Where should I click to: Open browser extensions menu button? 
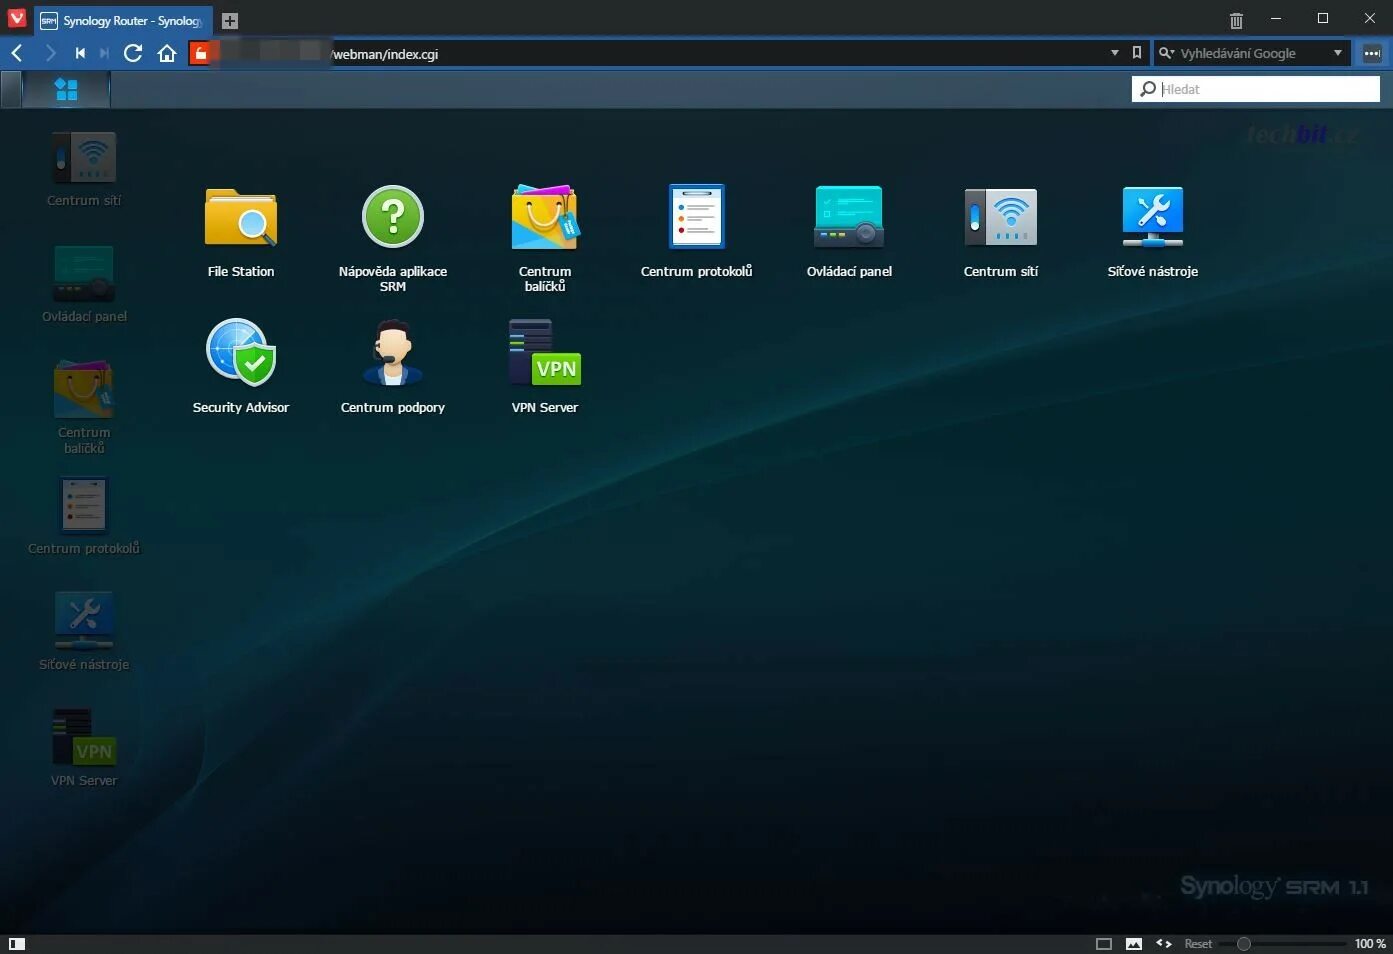point(1372,53)
